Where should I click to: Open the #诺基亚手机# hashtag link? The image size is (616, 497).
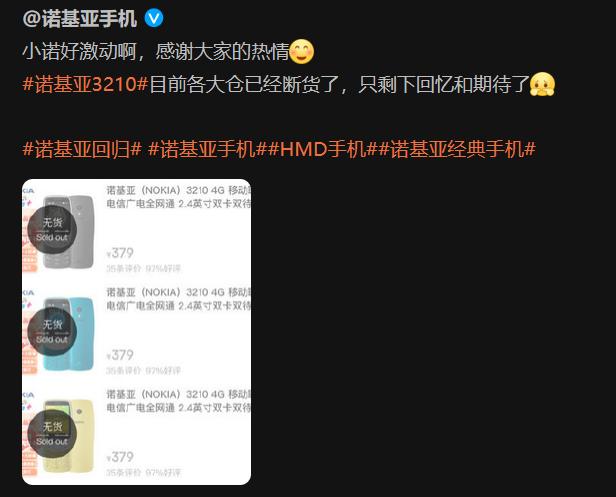tap(208, 149)
